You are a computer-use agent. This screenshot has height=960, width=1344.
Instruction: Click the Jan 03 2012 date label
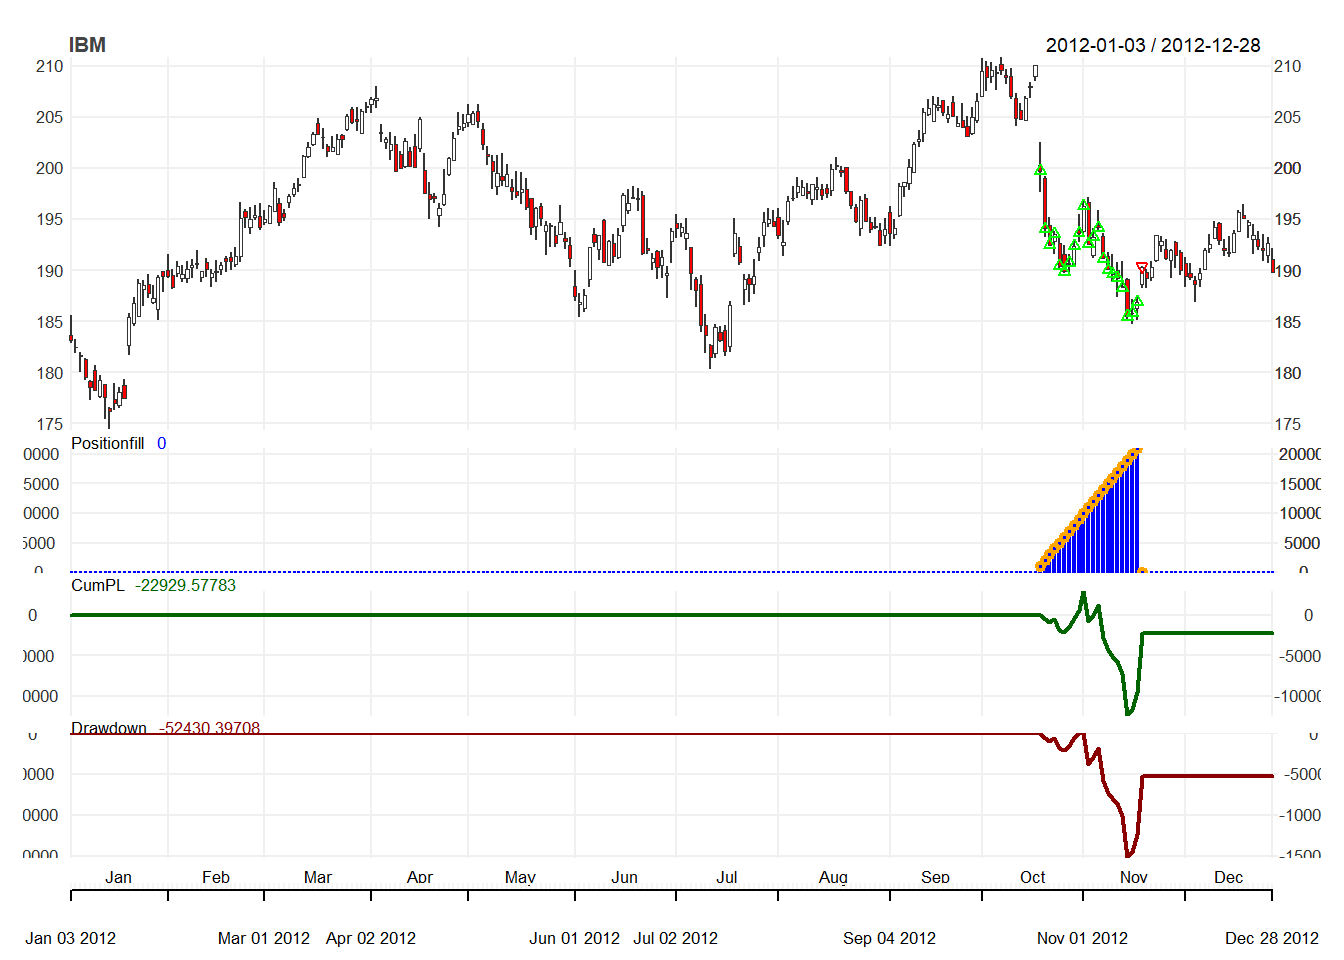click(x=70, y=938)
